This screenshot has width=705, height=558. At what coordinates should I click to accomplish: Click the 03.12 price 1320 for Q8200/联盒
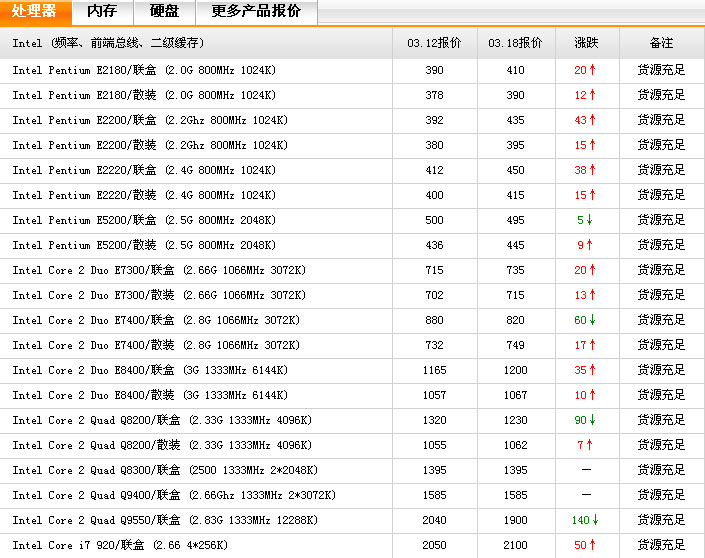434,420
